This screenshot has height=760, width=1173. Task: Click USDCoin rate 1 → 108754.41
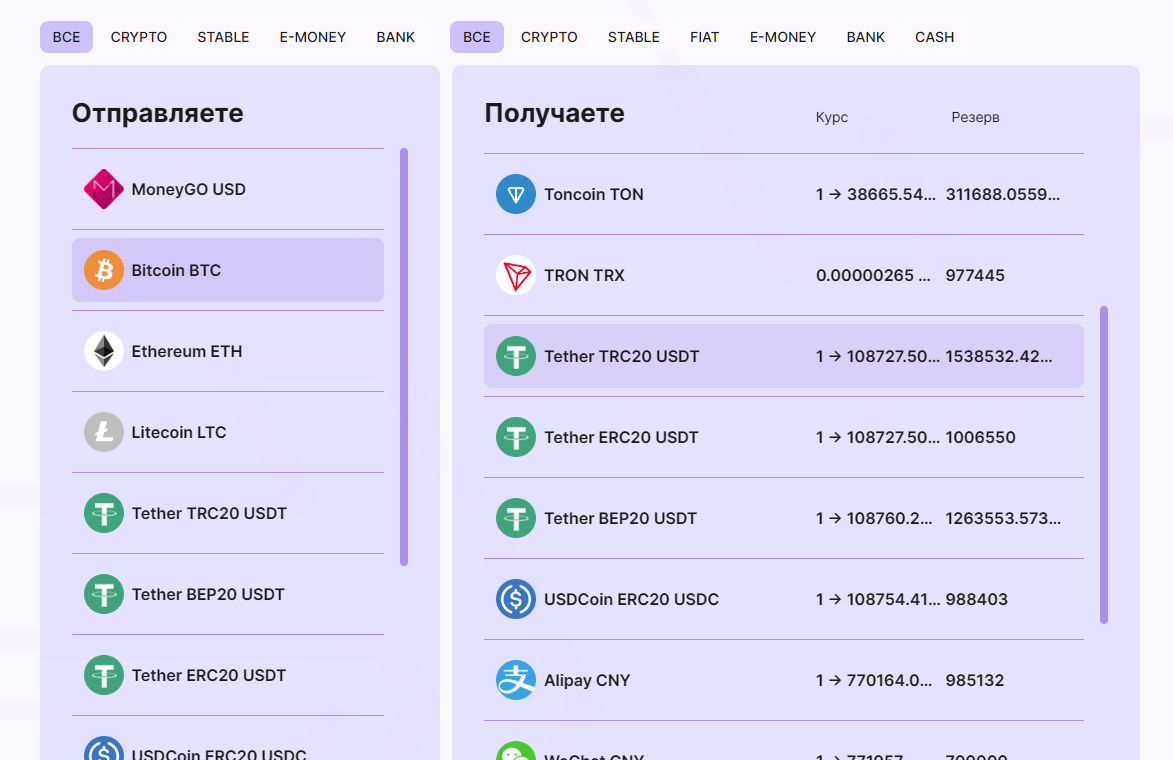878,599
